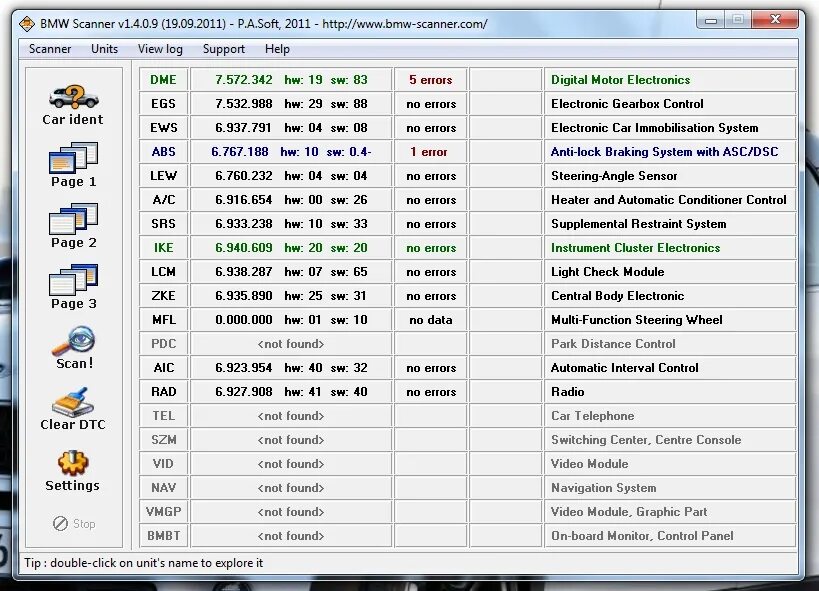Viewport: 819px width, 591px height.
Task: Open the Car ident tool
Action: click(x=73, y=105)
